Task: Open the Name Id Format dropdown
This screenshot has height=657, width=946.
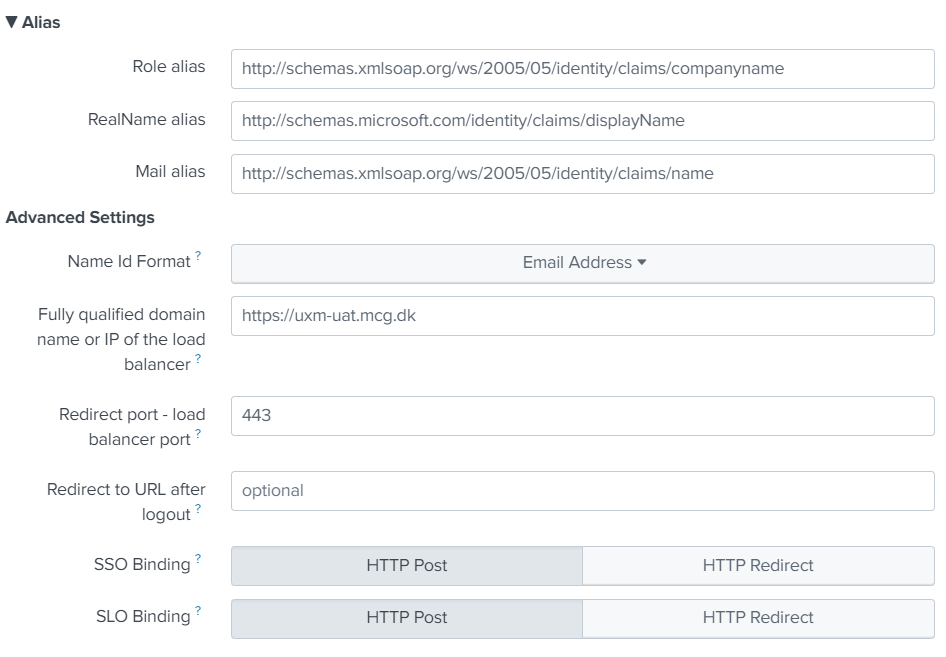Action: (x=583, y=263)
